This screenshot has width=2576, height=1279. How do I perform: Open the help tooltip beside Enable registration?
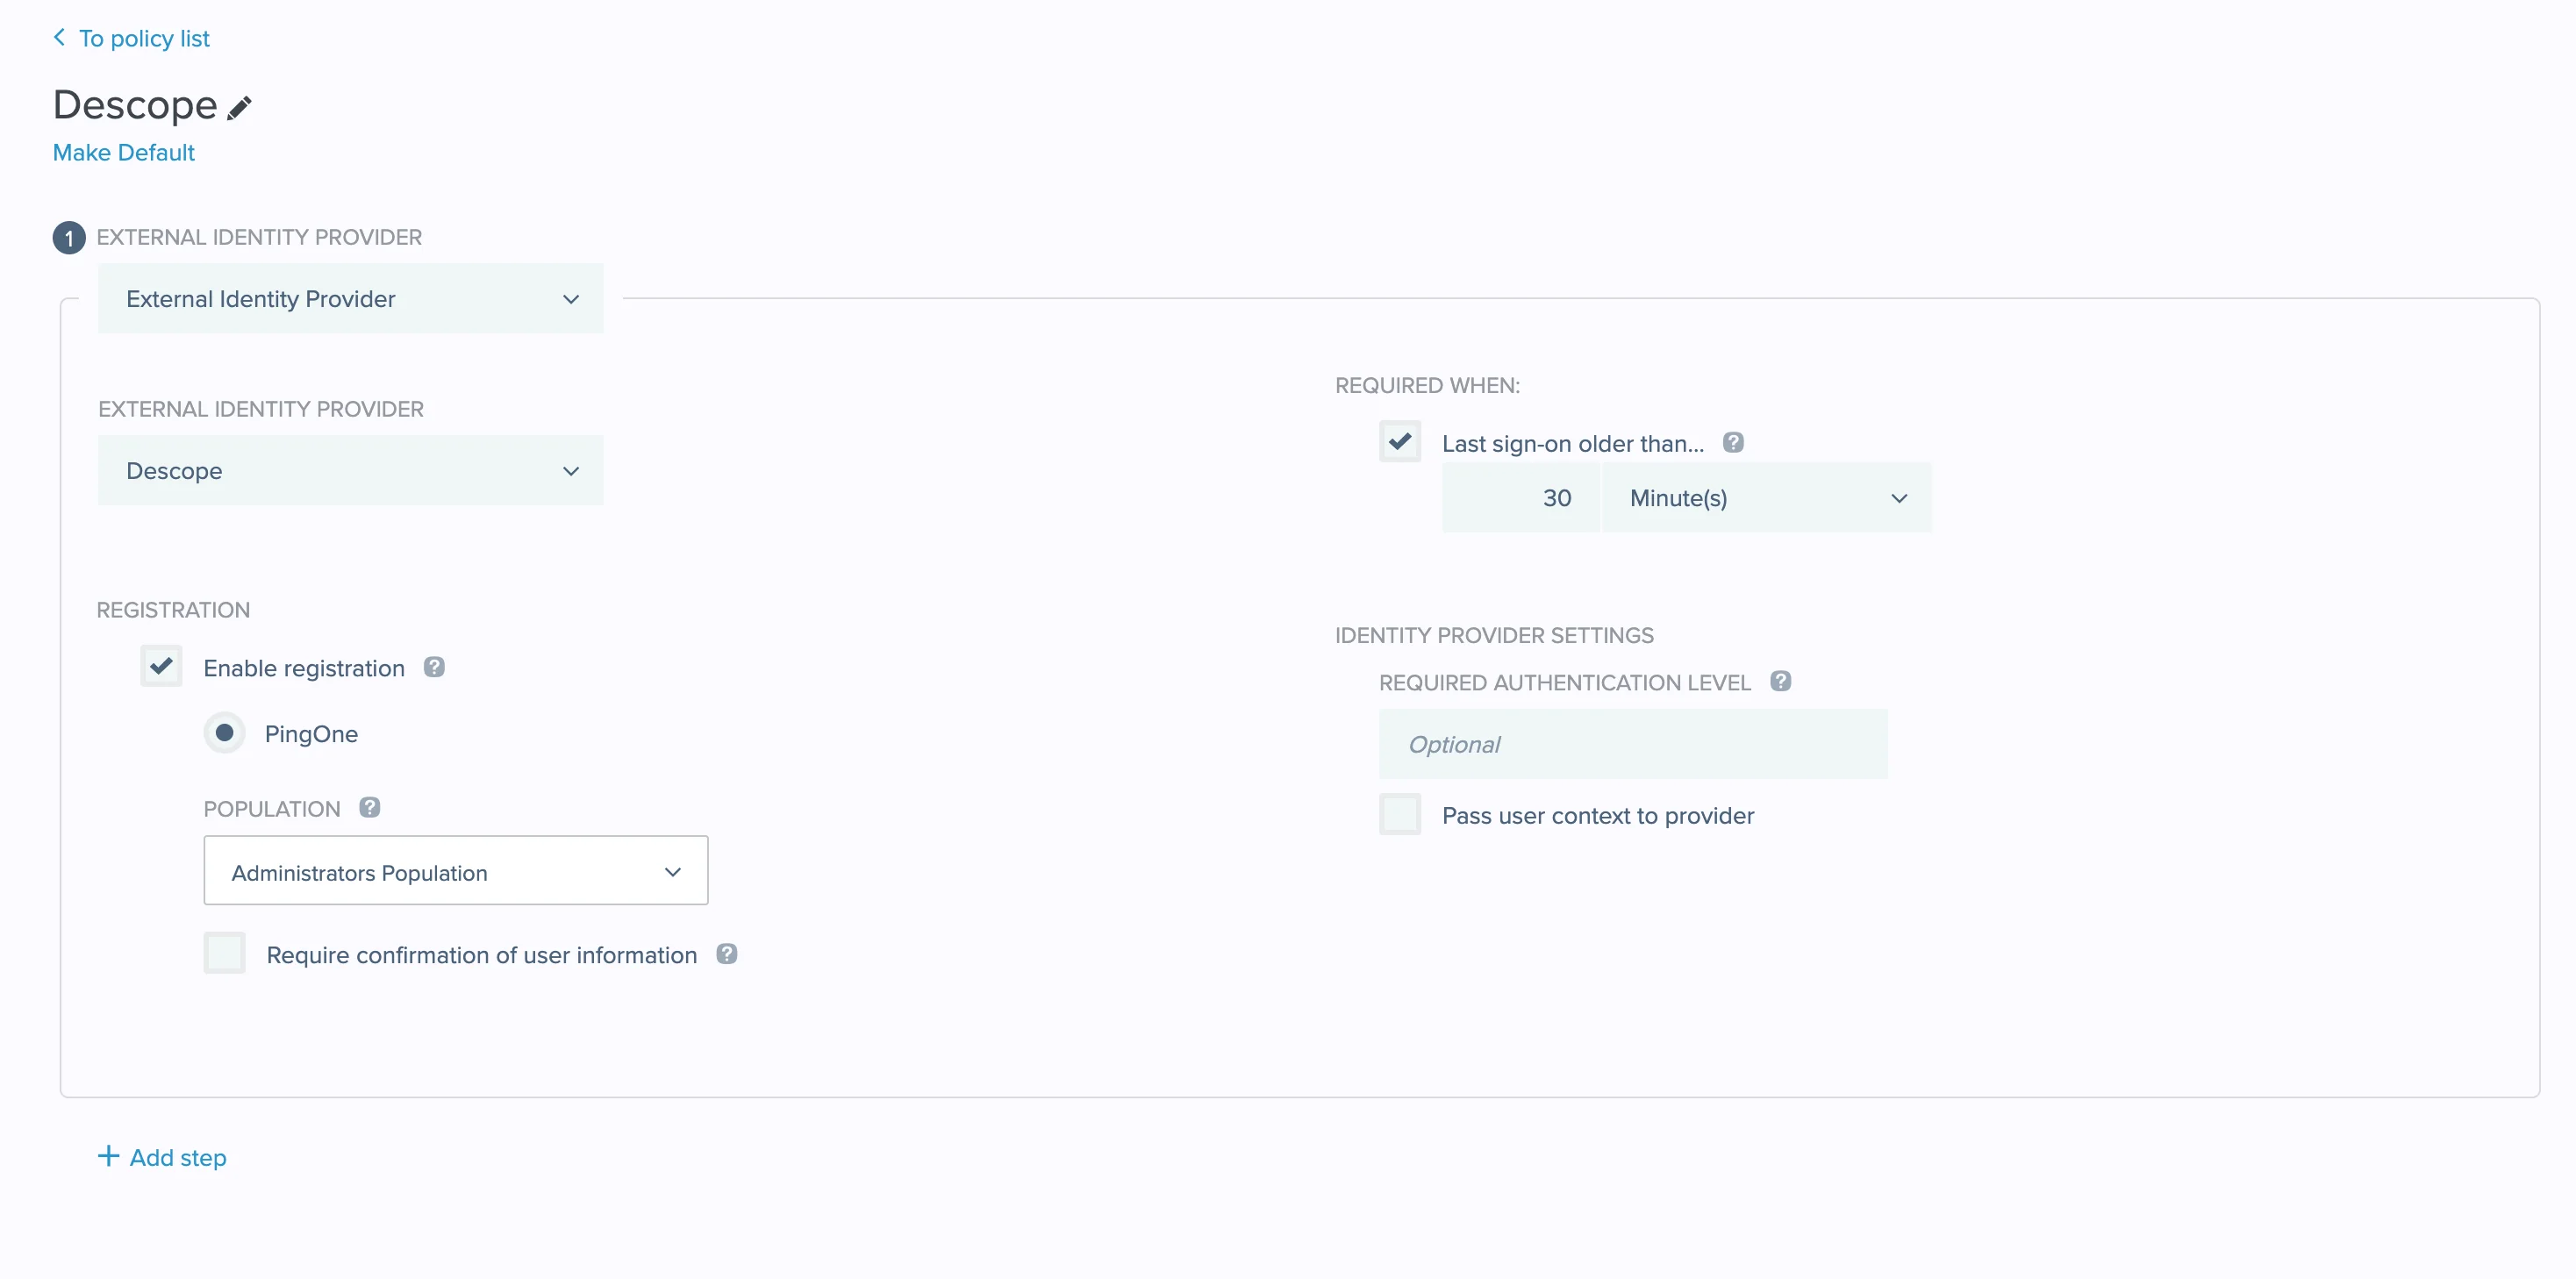(x=435, y=666)
